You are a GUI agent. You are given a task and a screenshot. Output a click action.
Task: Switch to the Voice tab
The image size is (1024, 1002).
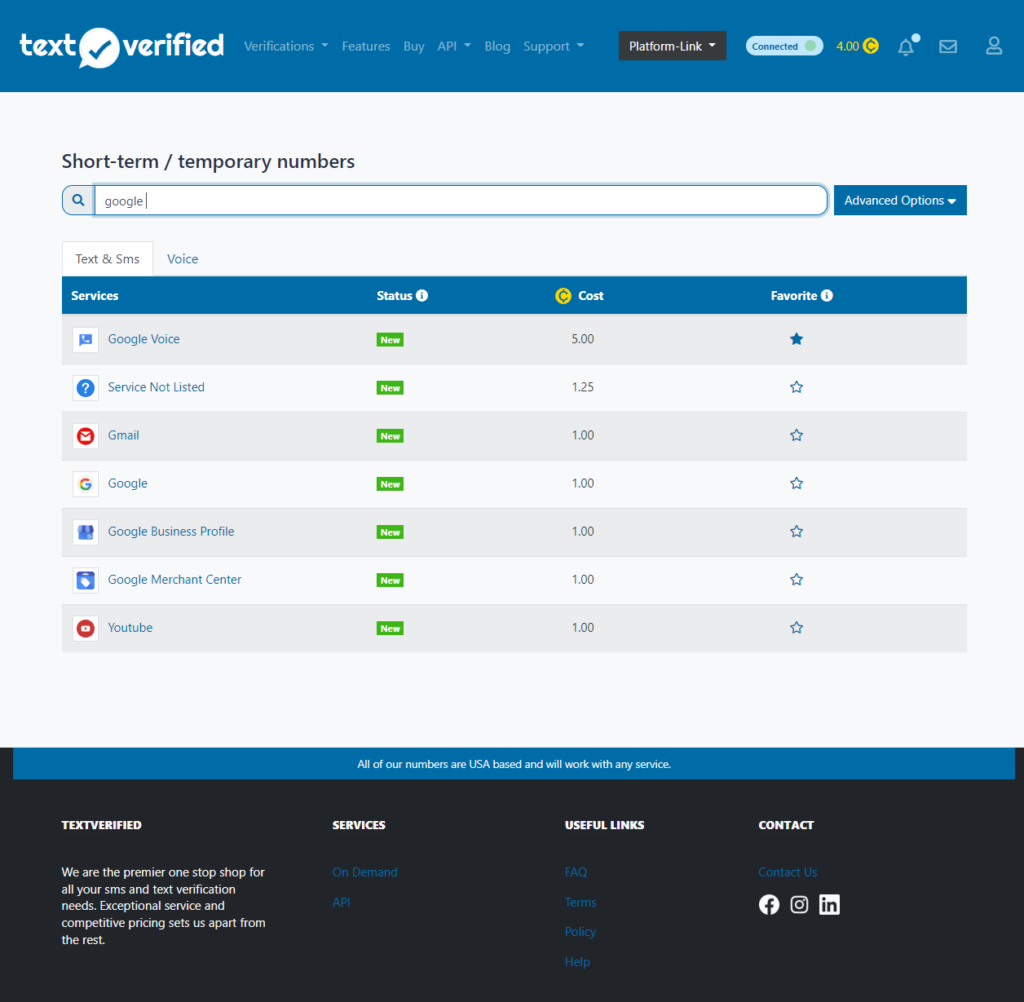[x=182, y=259]
